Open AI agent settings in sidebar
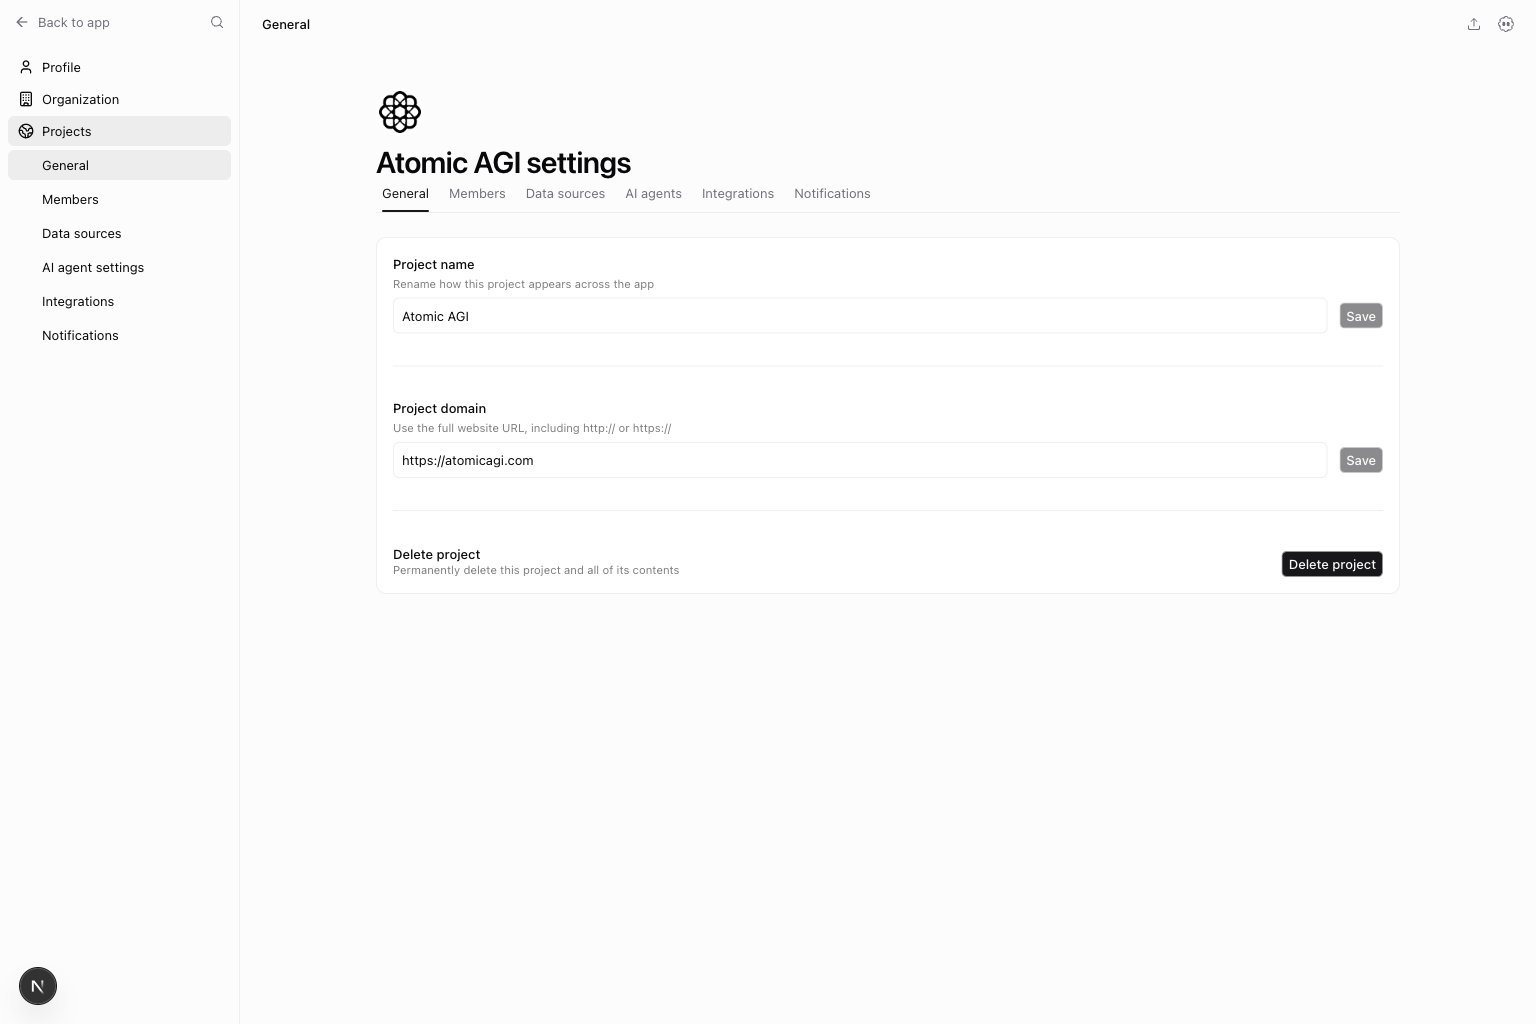The width and height of the screenshot is (1536, 1024). (119, 267)
